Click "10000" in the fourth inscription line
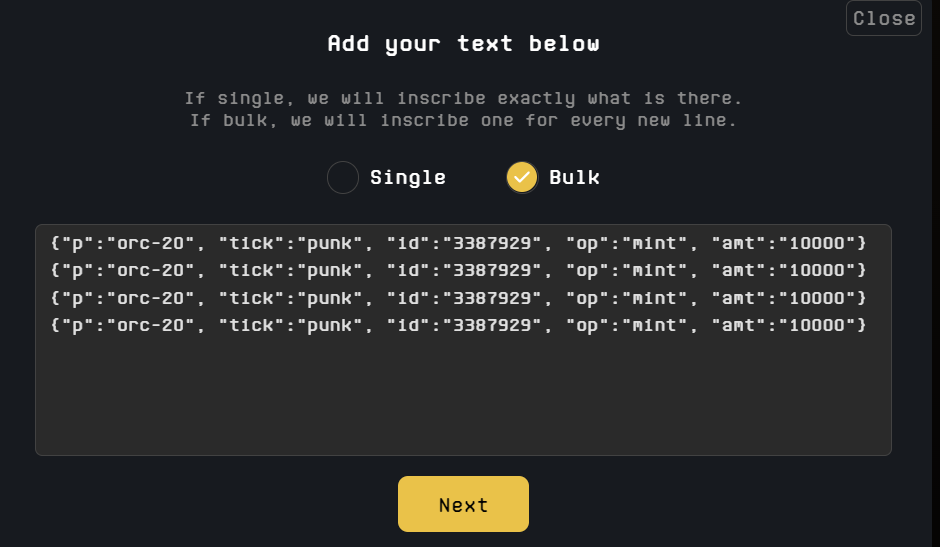 tap(819, 327)
